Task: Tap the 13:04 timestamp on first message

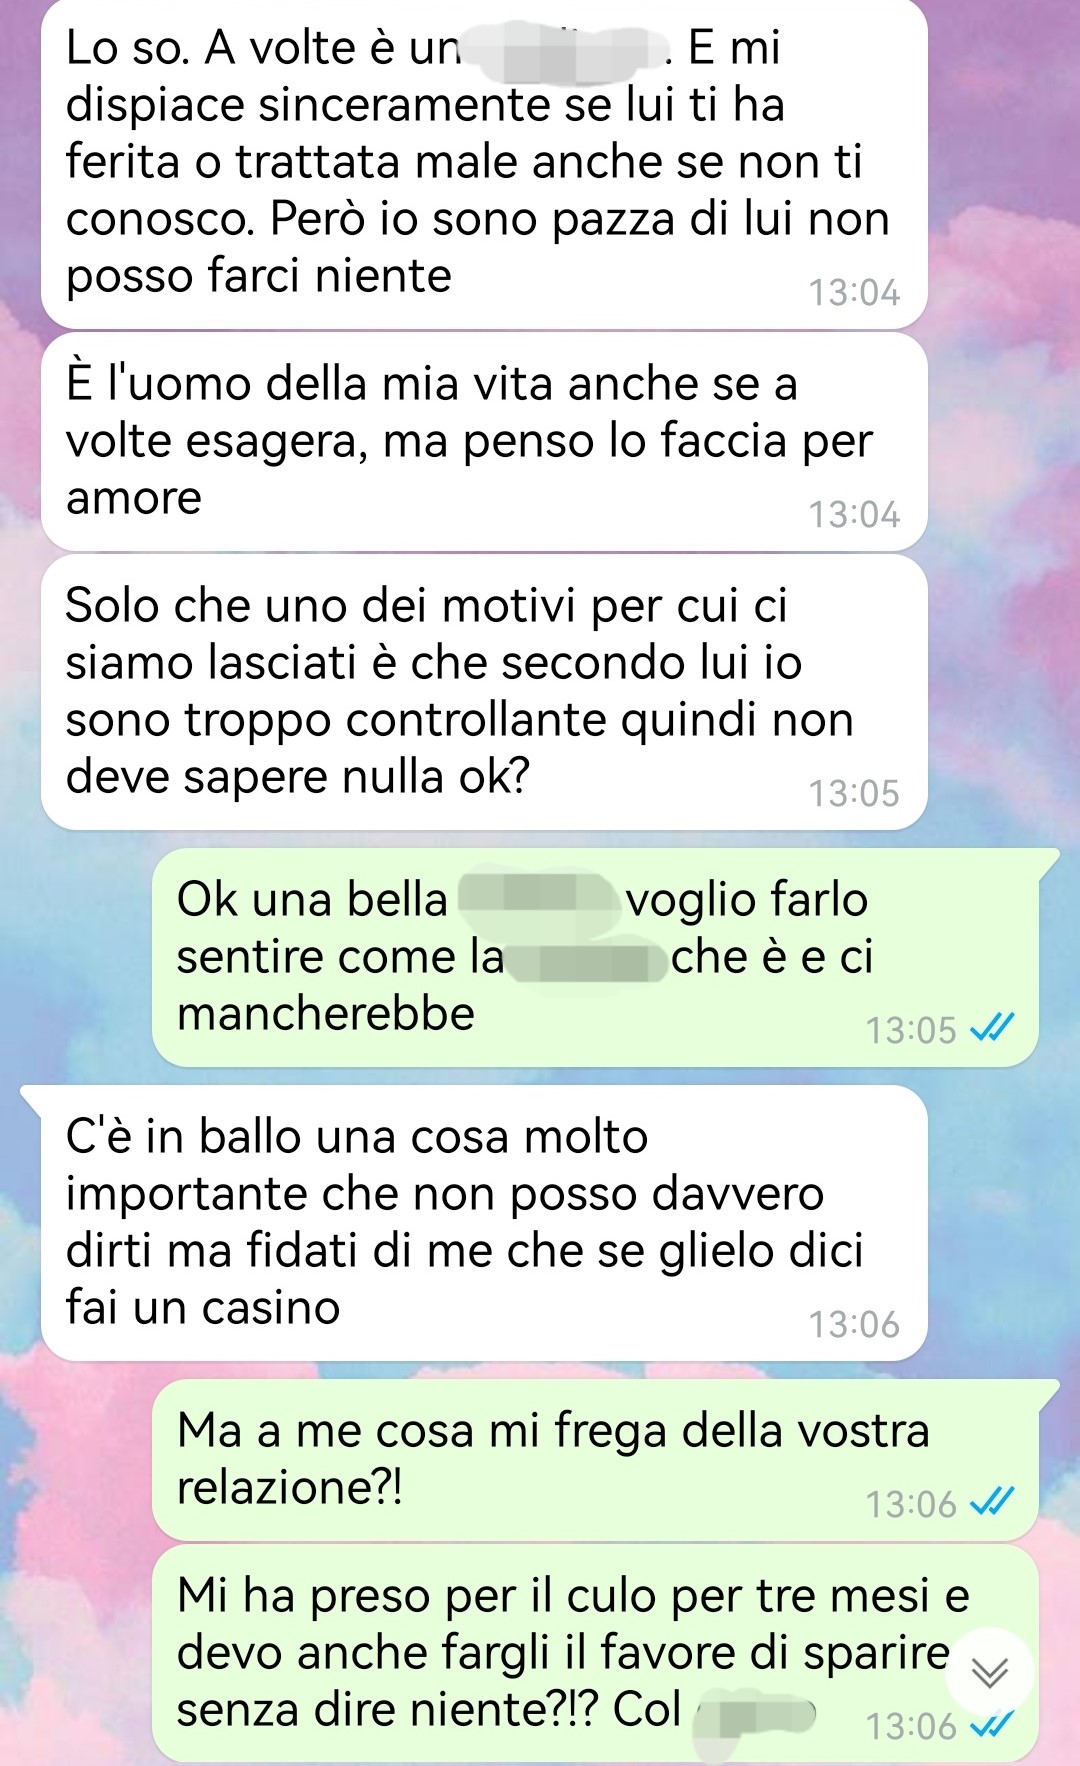Action: pyautogui.click(x=854, y=293)
